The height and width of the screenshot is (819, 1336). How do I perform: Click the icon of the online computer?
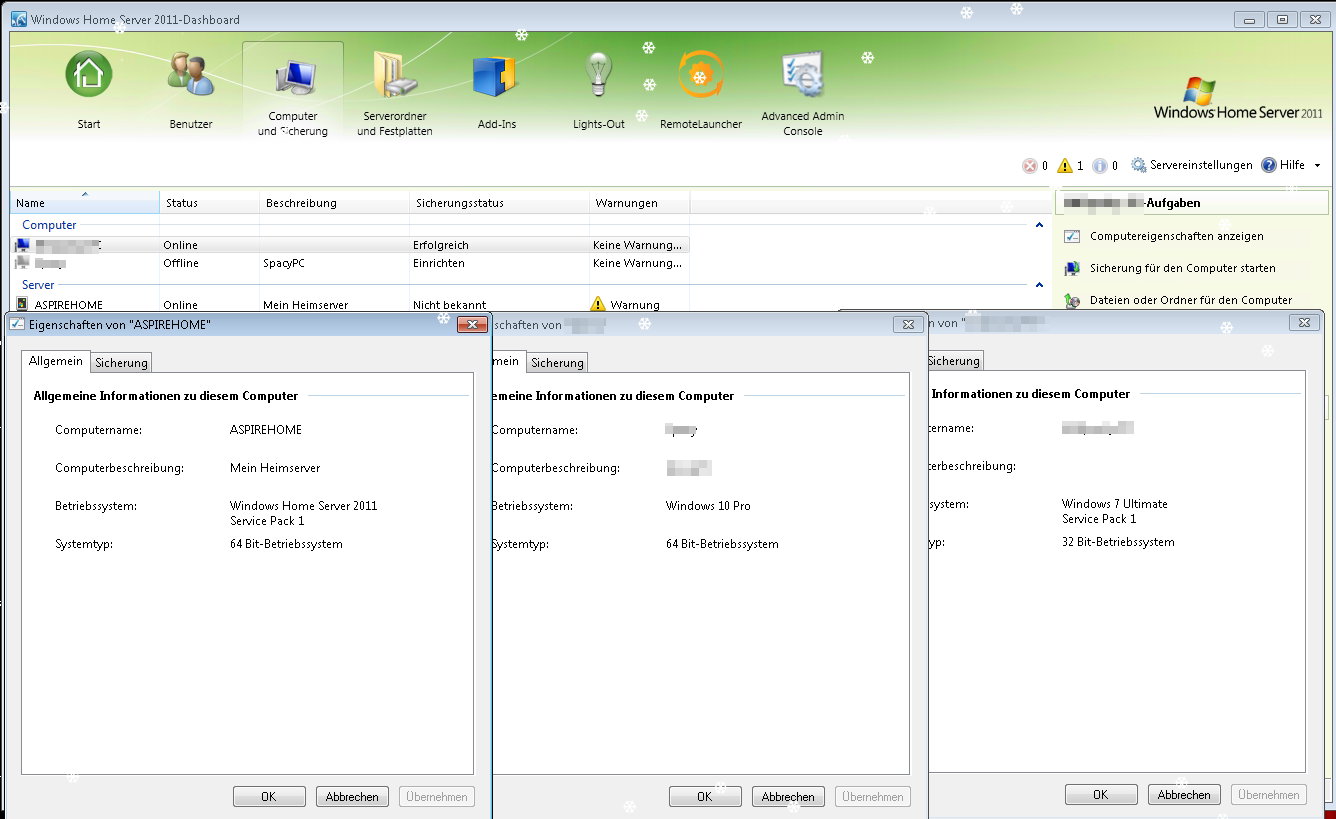22,245
